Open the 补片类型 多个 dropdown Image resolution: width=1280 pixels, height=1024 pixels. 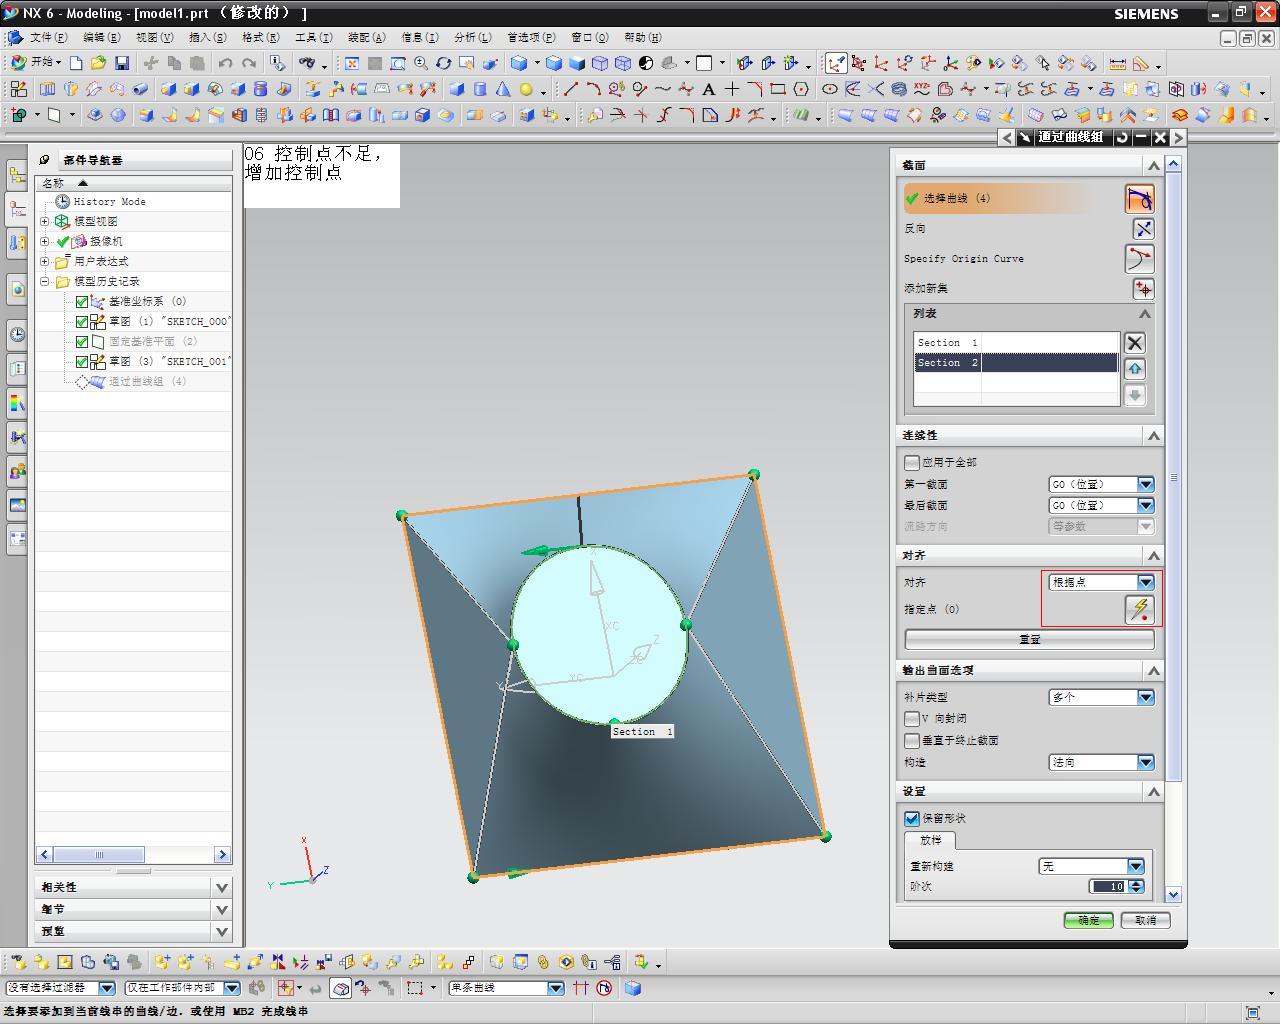1101,697
